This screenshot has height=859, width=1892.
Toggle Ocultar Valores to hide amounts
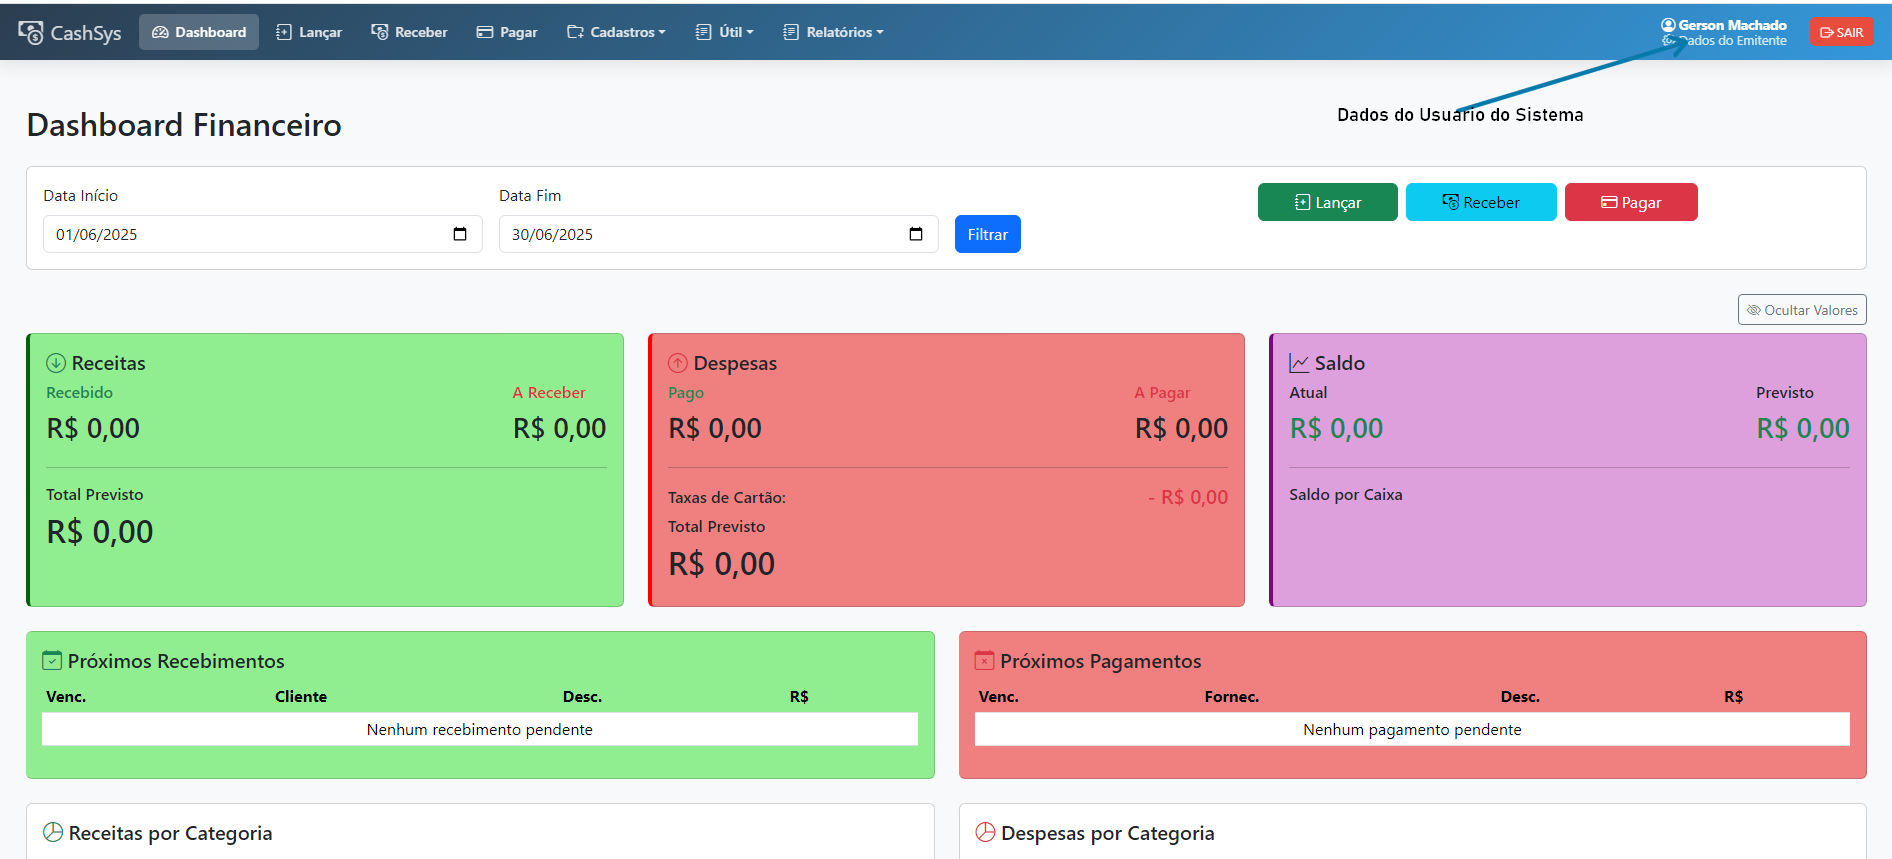1801,310
